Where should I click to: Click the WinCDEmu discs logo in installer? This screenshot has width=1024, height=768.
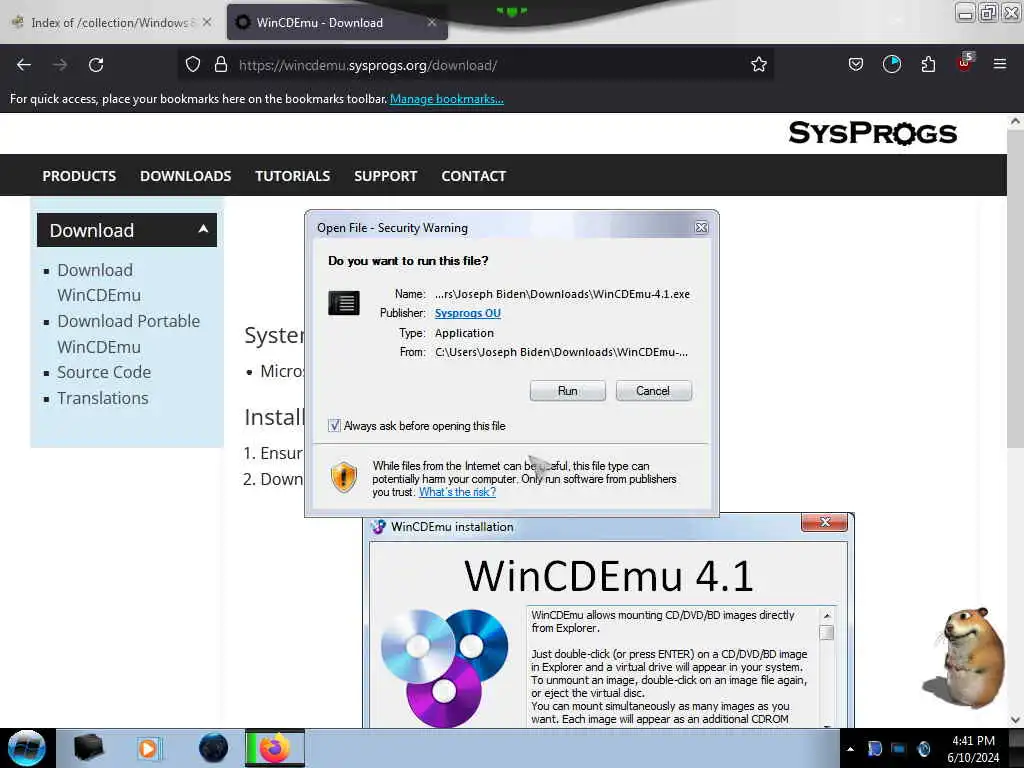(x=444, y=666)
